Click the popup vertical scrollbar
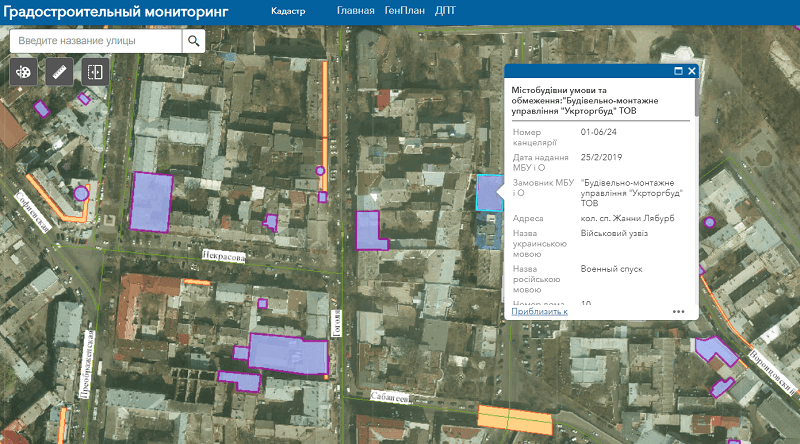 tap(696, 97)
